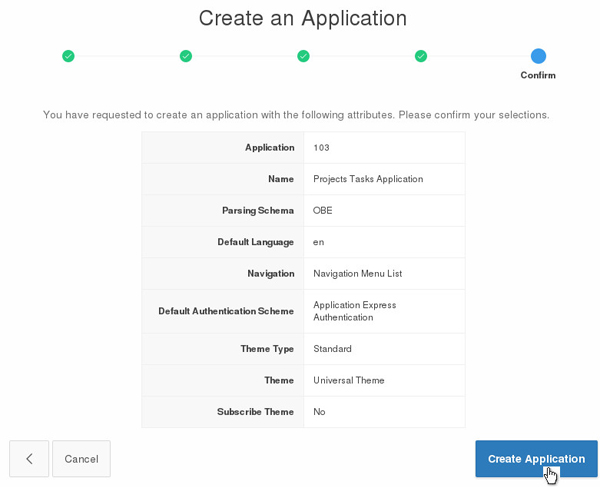Click the Default Language row label
This screenshot has width=600, height=488.
(255, 242)
